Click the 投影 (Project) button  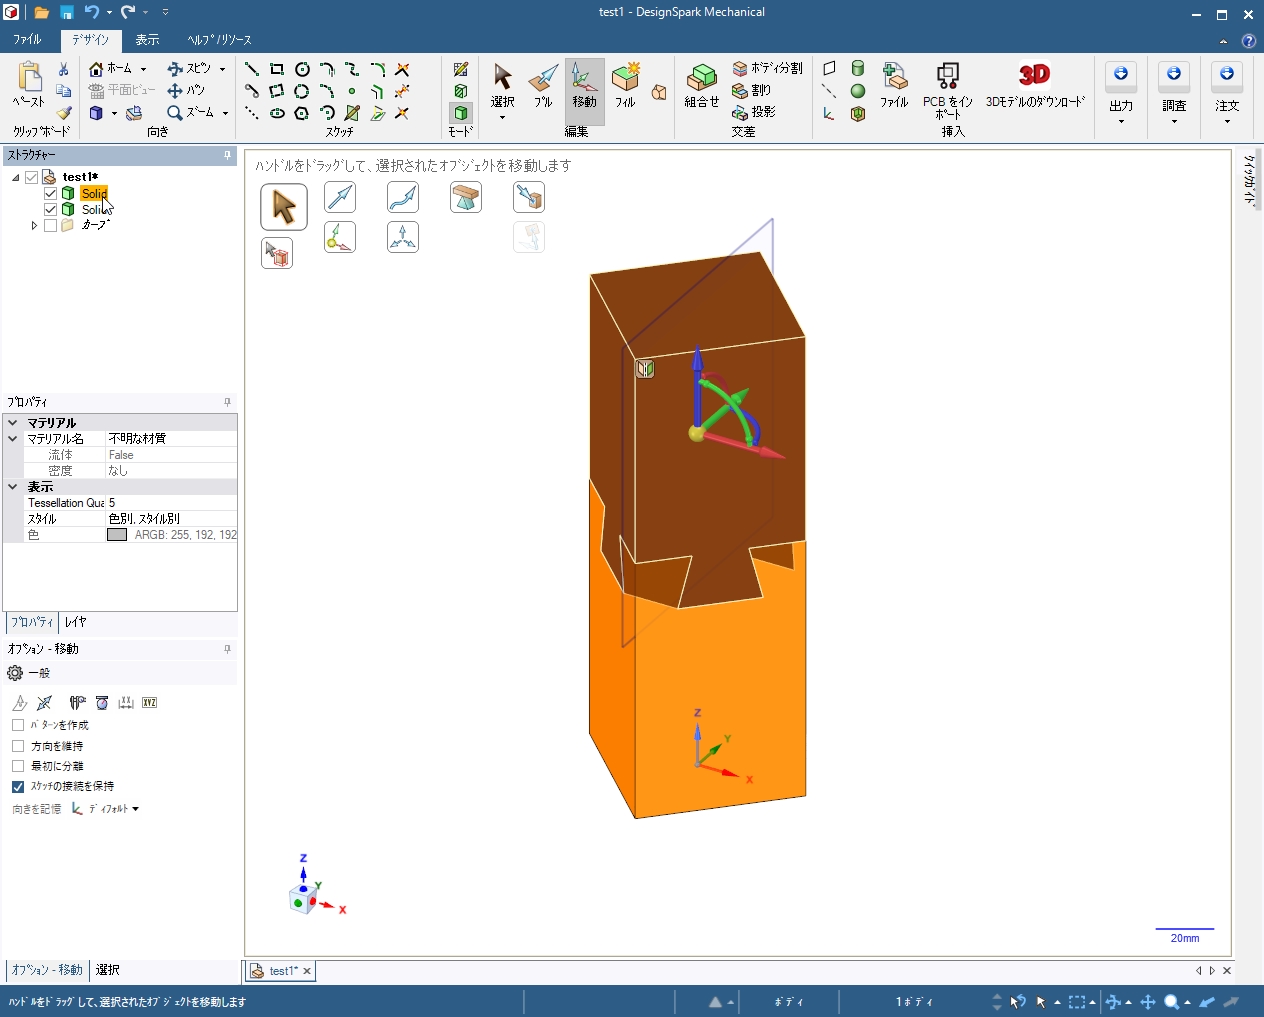click(x=755, y=112)
